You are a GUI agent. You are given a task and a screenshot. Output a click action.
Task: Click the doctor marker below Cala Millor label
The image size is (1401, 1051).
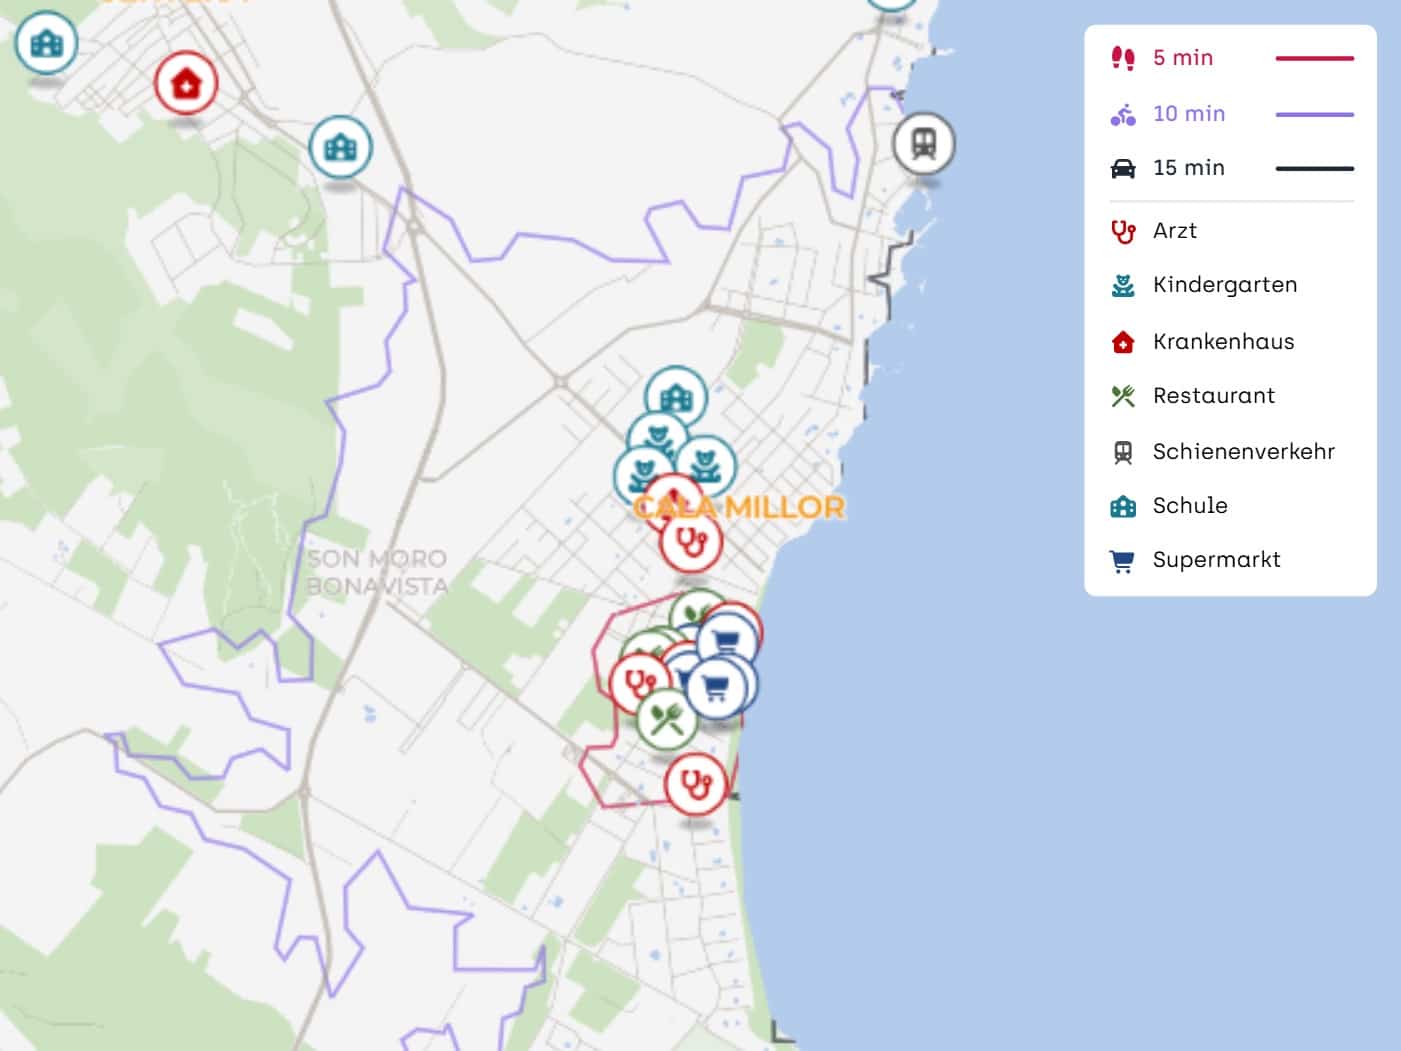[x=691, y=541]
